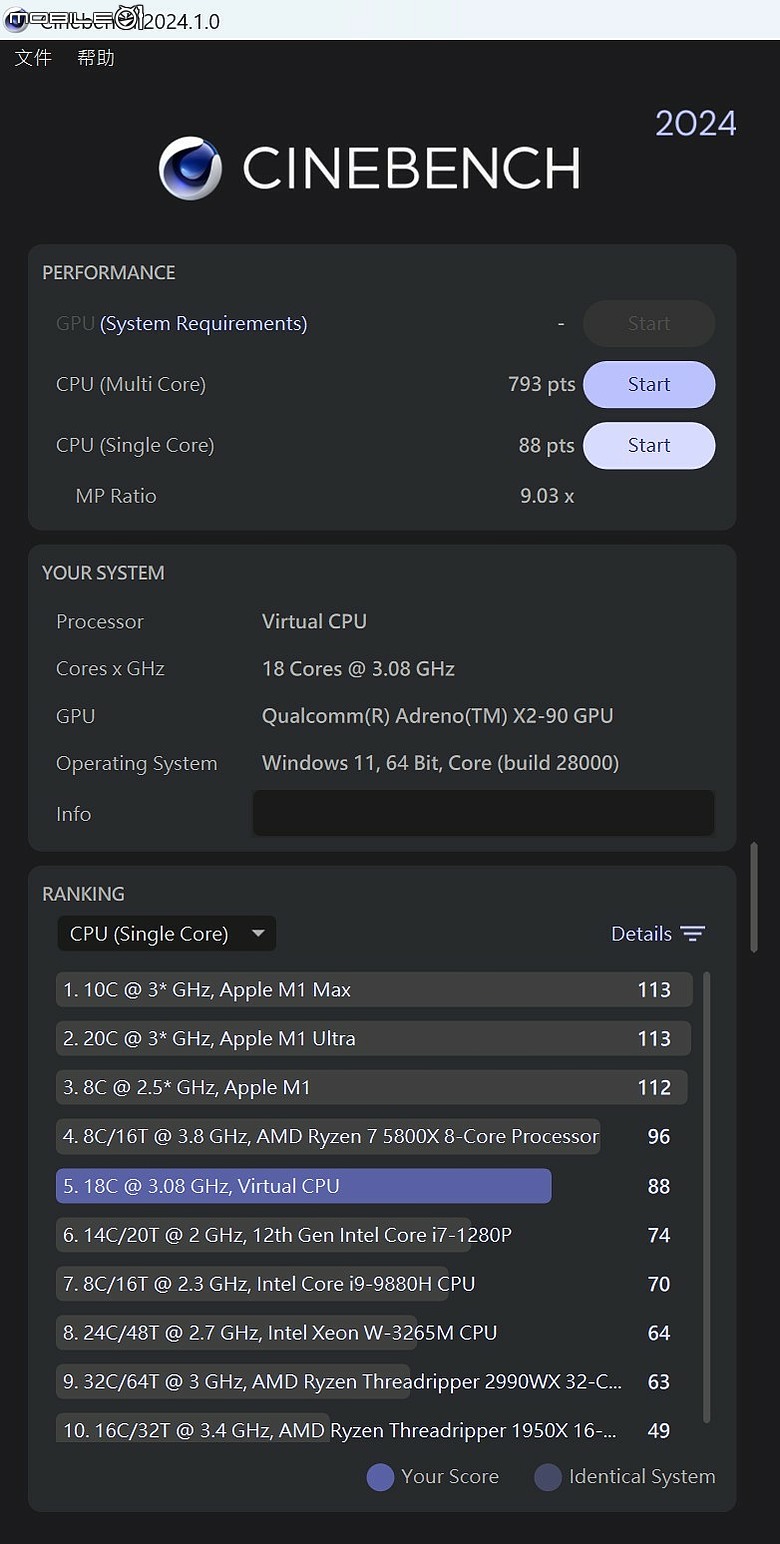Click the PERFORMANCE section heading
Viewport: 780px width, 1544px height.
tap(109, 273)
